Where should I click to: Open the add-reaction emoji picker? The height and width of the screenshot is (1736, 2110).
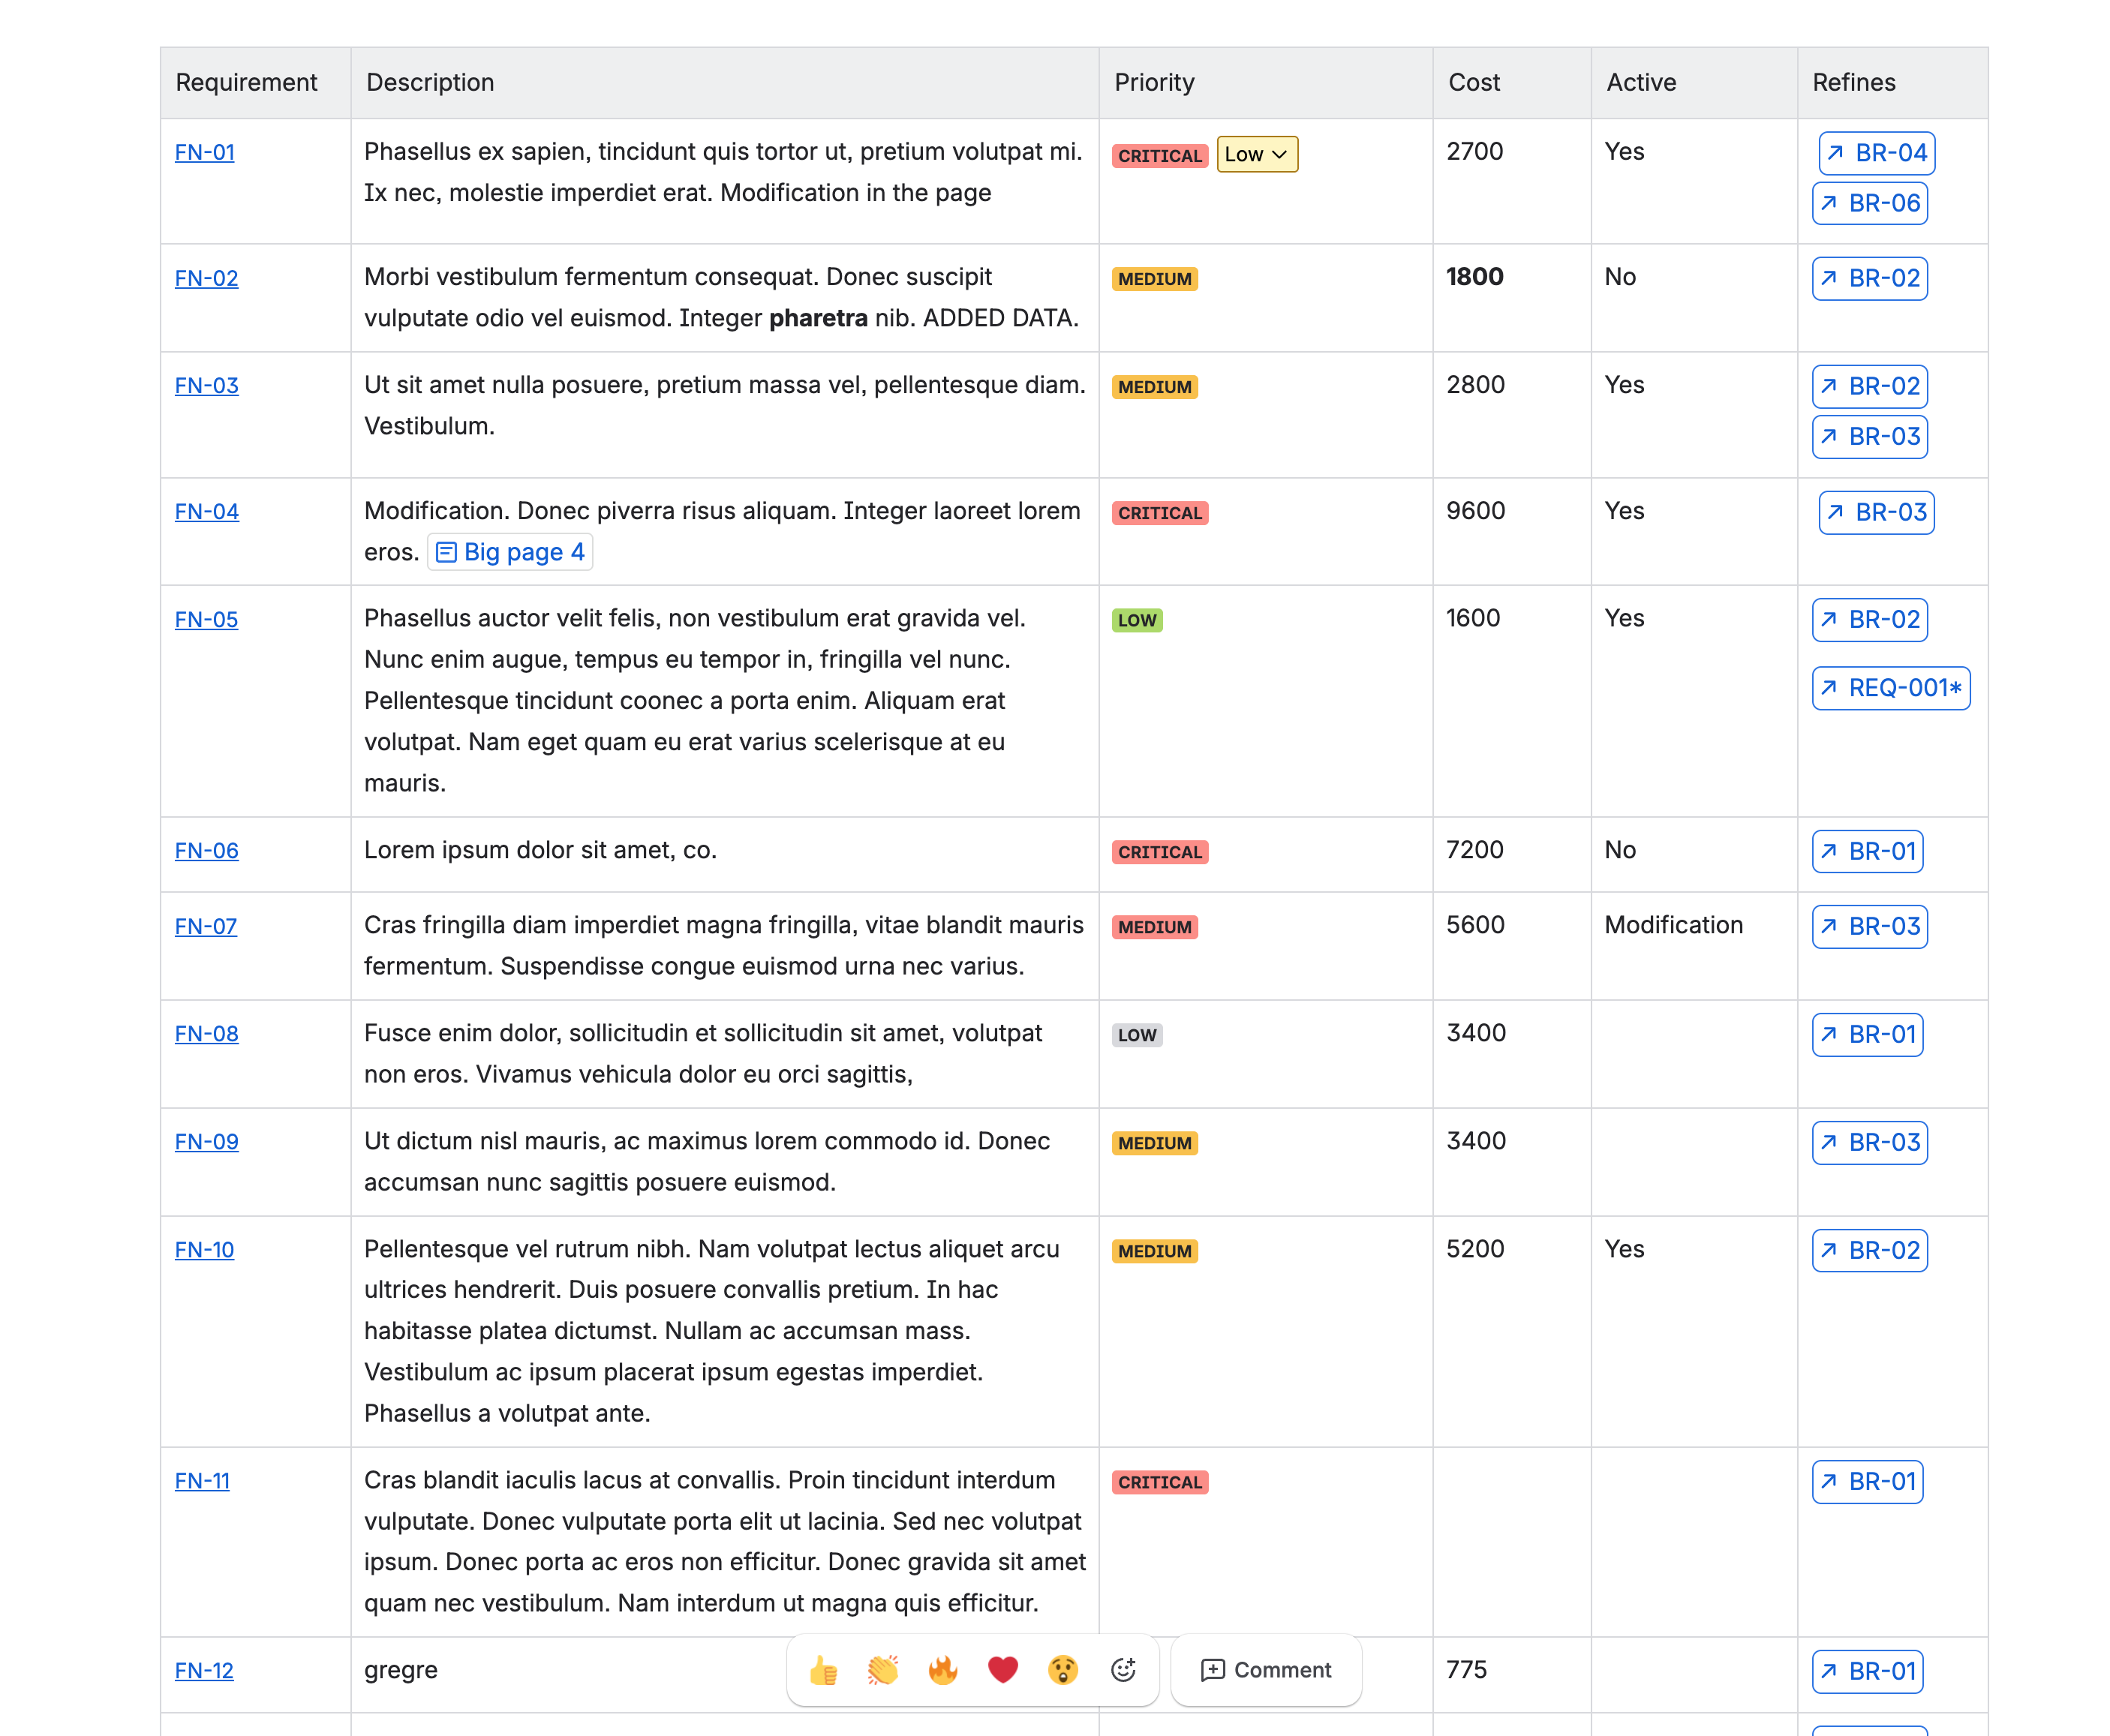point(1123,1670)
